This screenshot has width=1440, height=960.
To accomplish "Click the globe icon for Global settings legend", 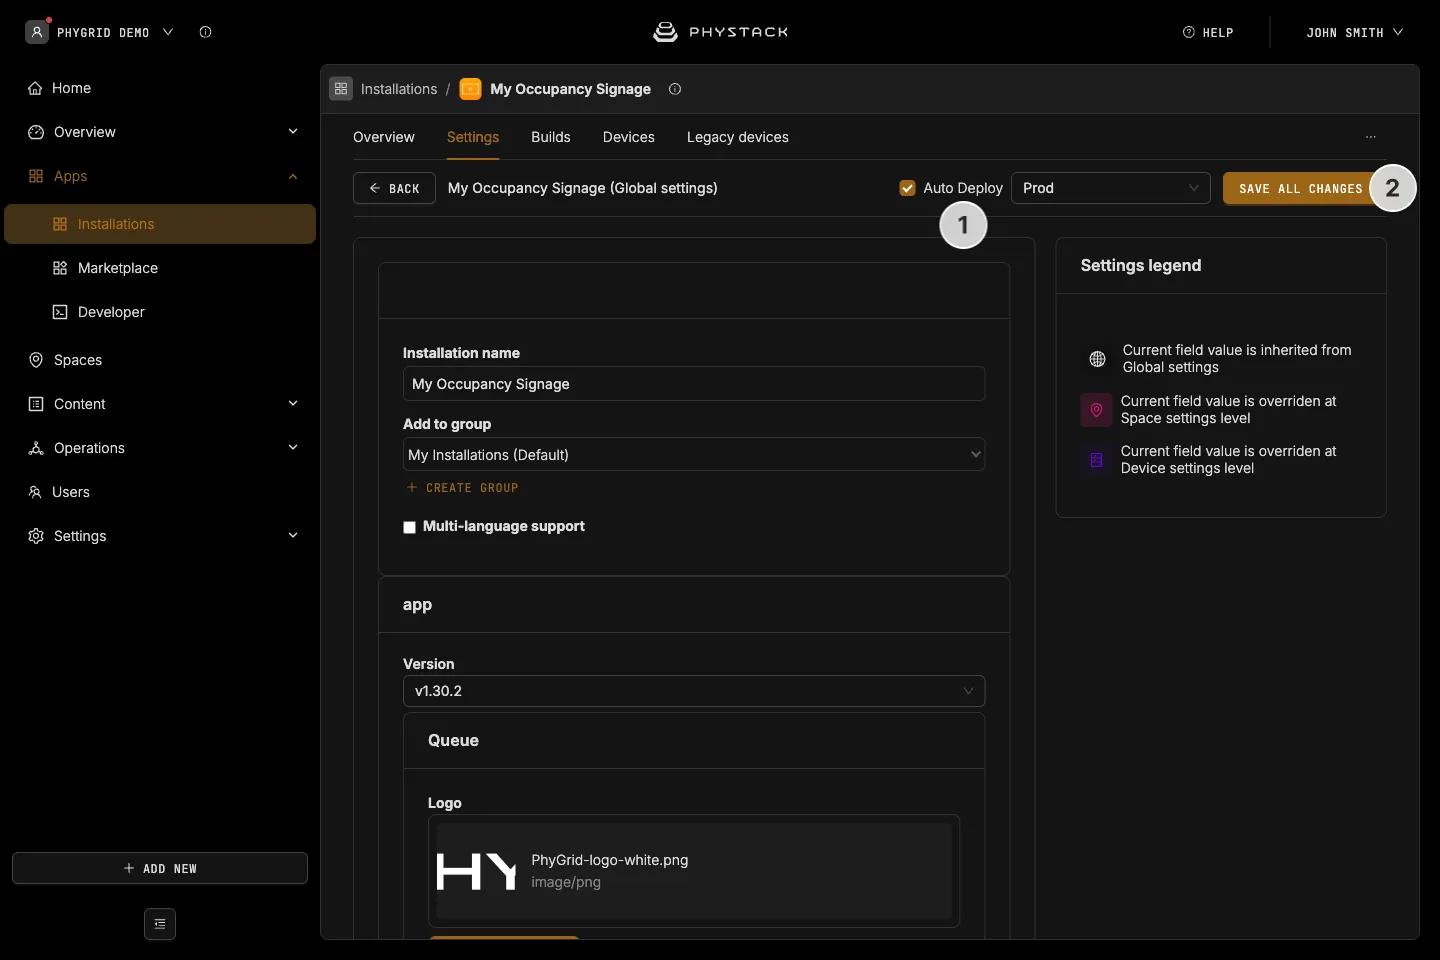I will 1097,359.
